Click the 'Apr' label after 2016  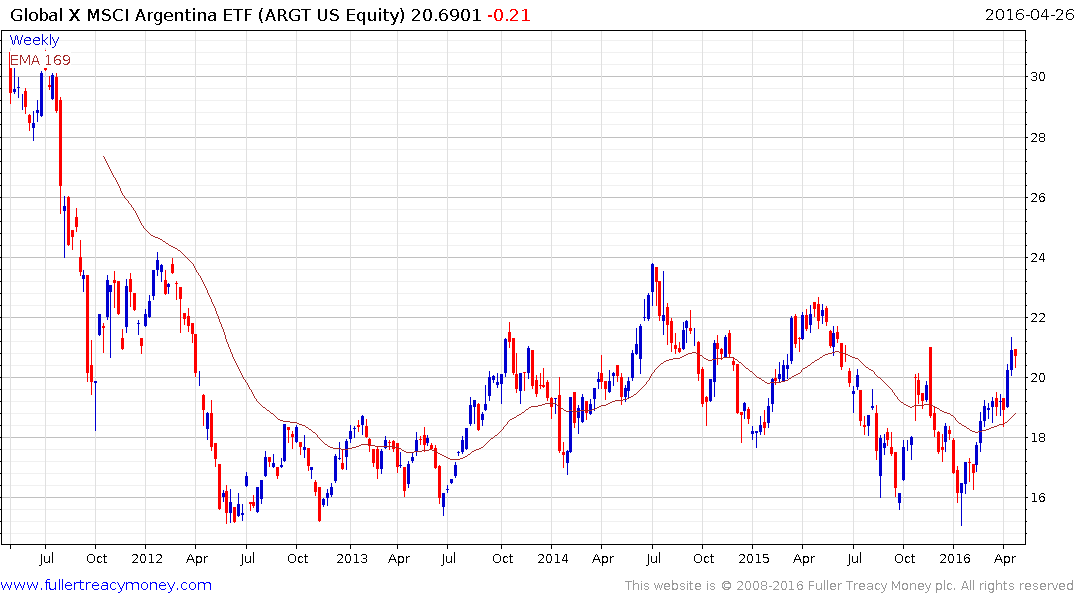click(1005, 558)
